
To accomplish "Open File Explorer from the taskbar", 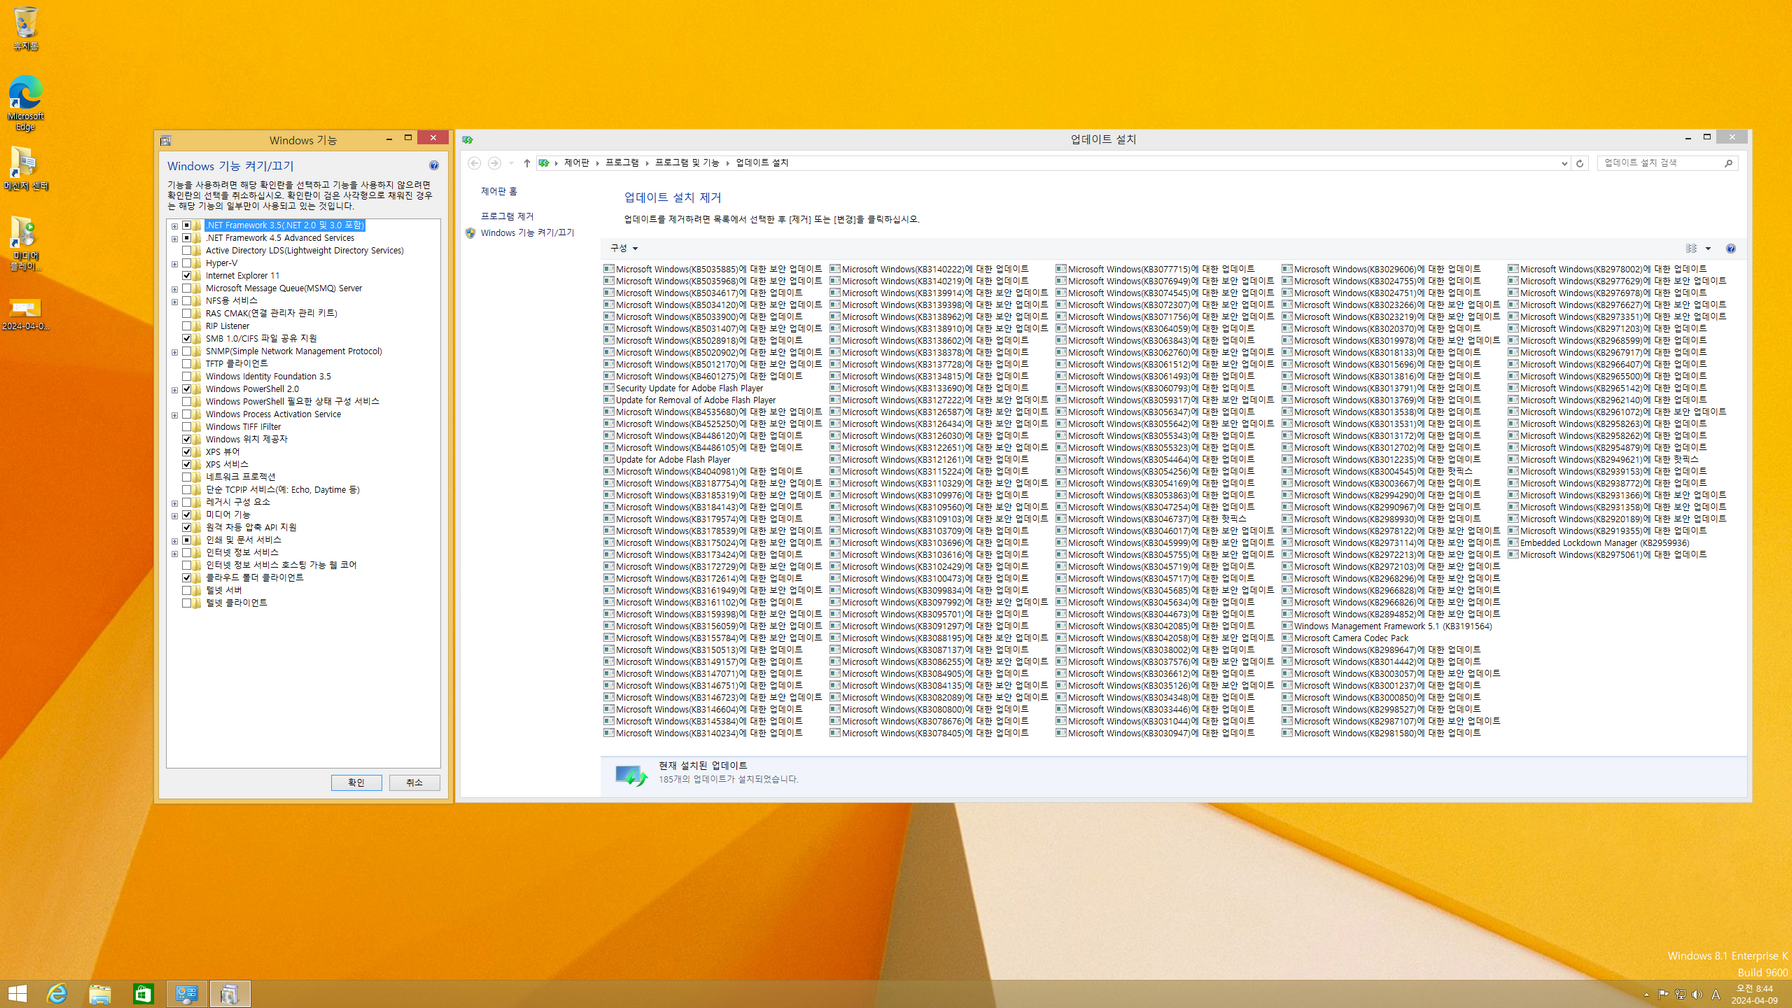I will (100, 993).
